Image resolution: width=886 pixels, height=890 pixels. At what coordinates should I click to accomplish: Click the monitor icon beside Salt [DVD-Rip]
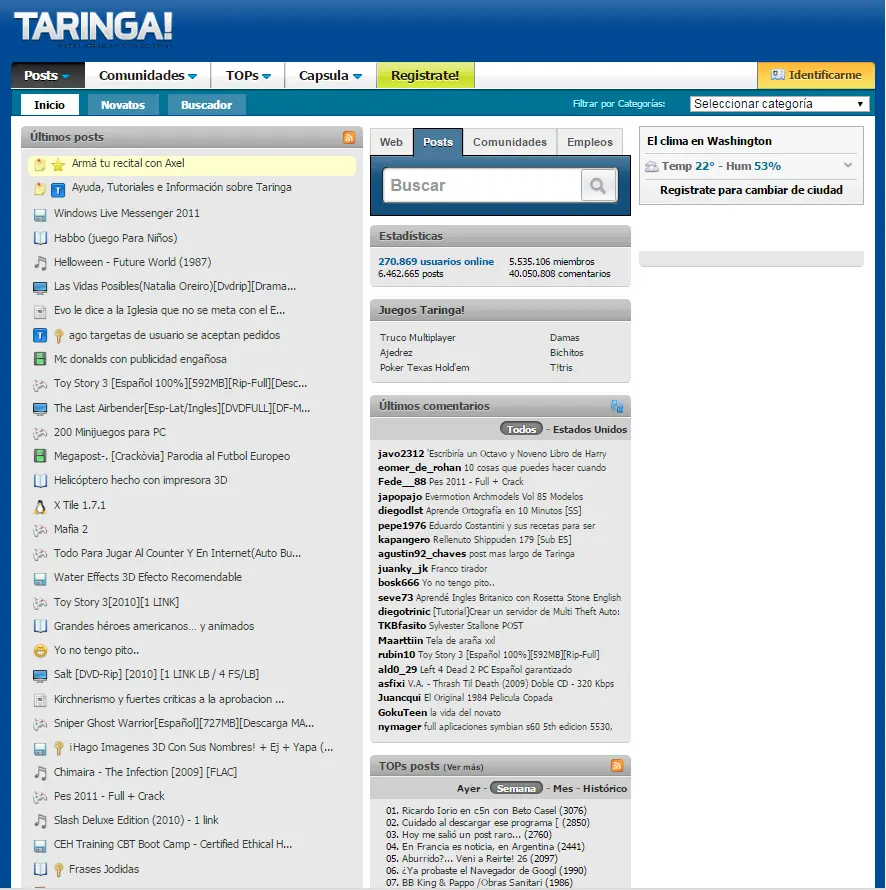pyautogui.click(x=40, y=675)
